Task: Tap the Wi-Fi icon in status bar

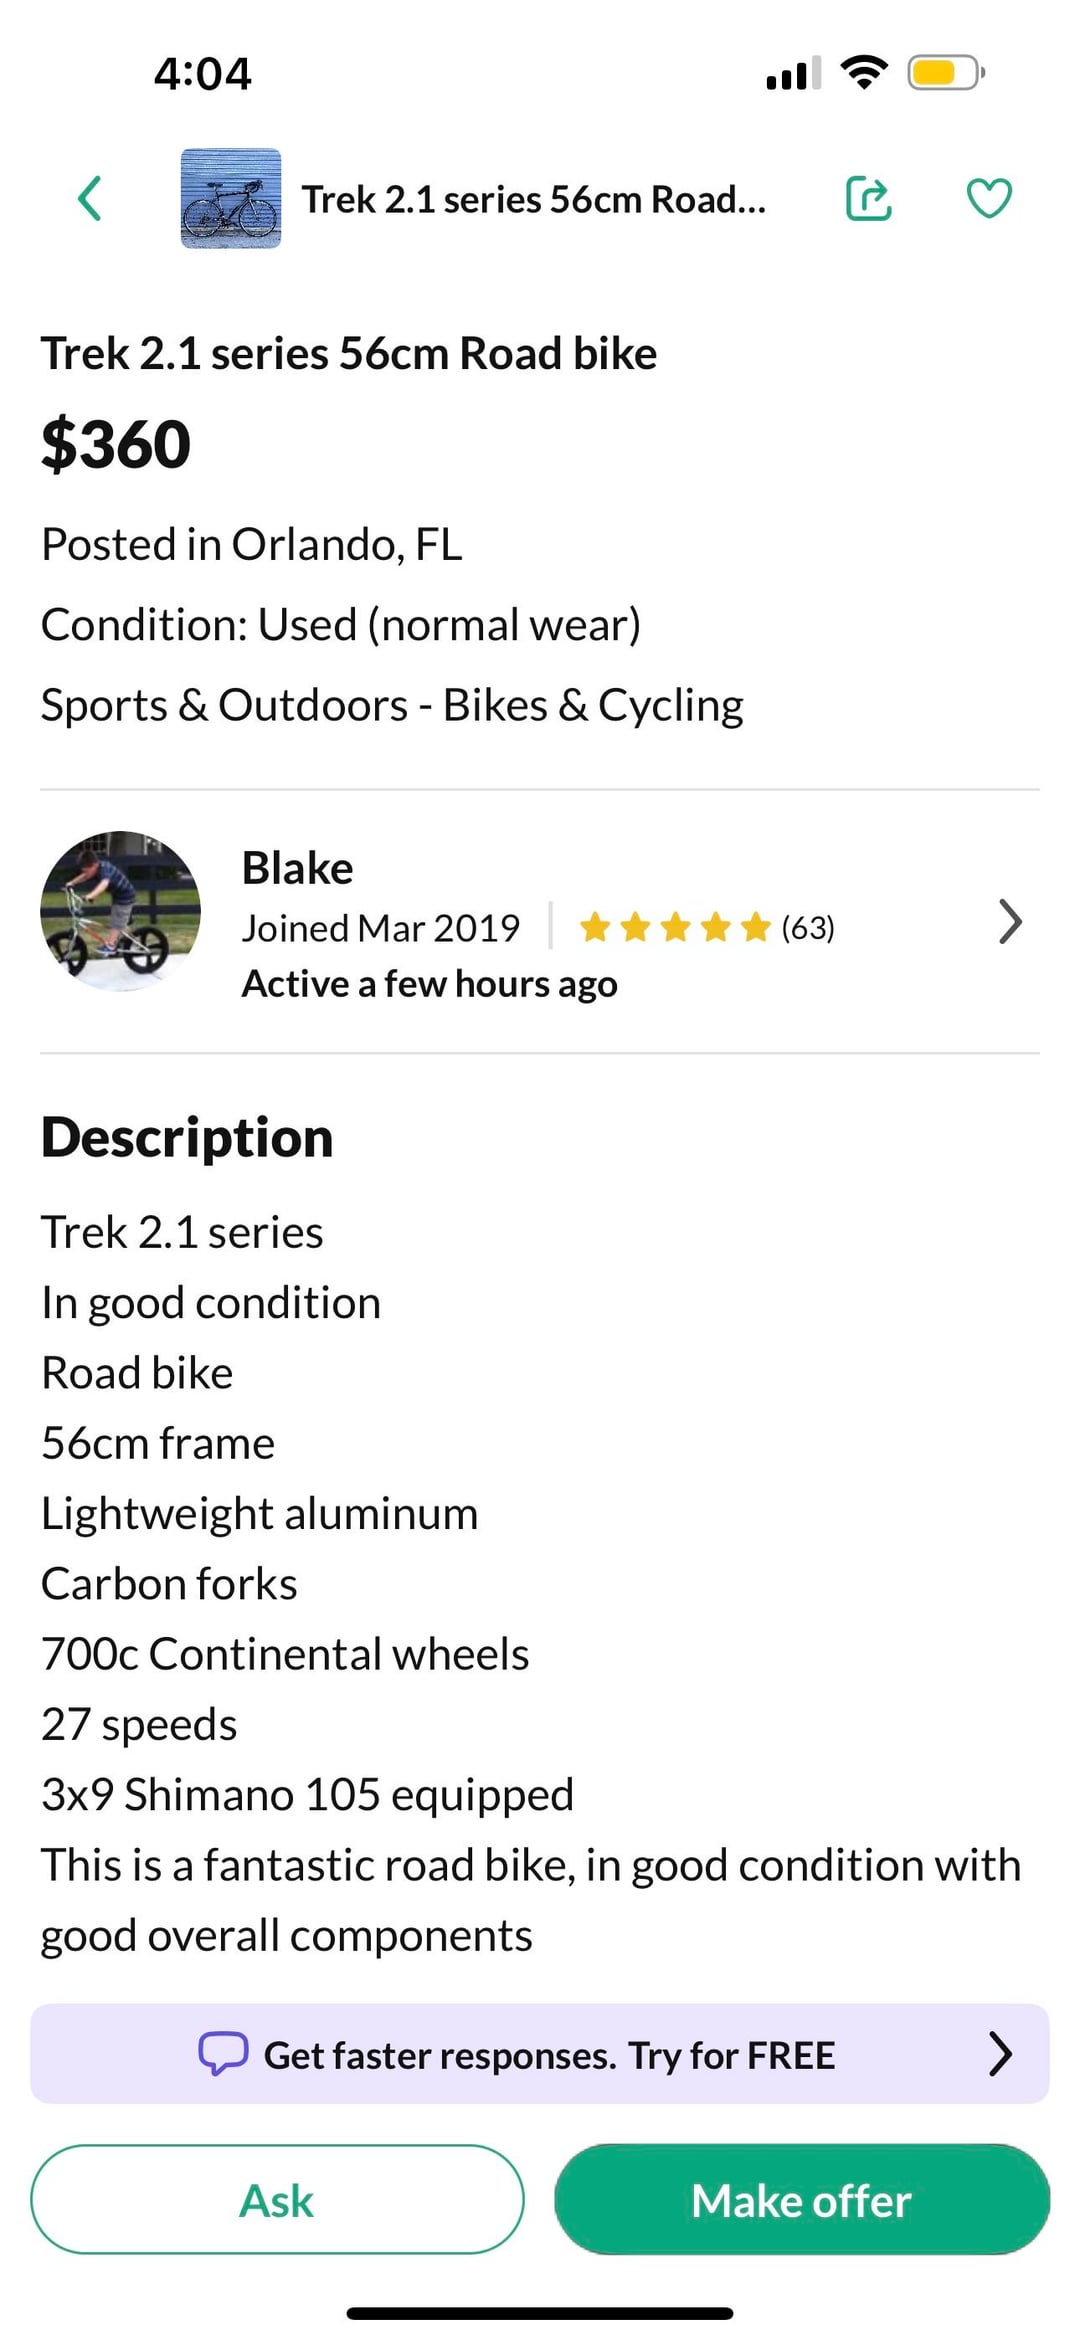Action: click(x=865, y=72)
